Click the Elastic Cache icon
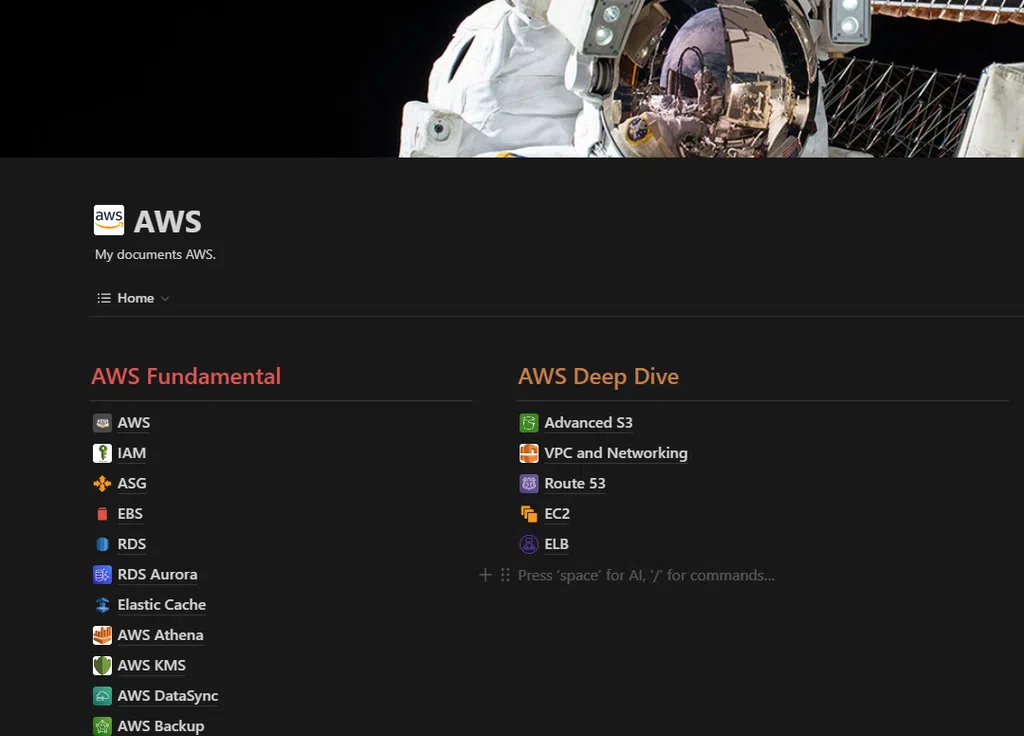 [103, 605]
